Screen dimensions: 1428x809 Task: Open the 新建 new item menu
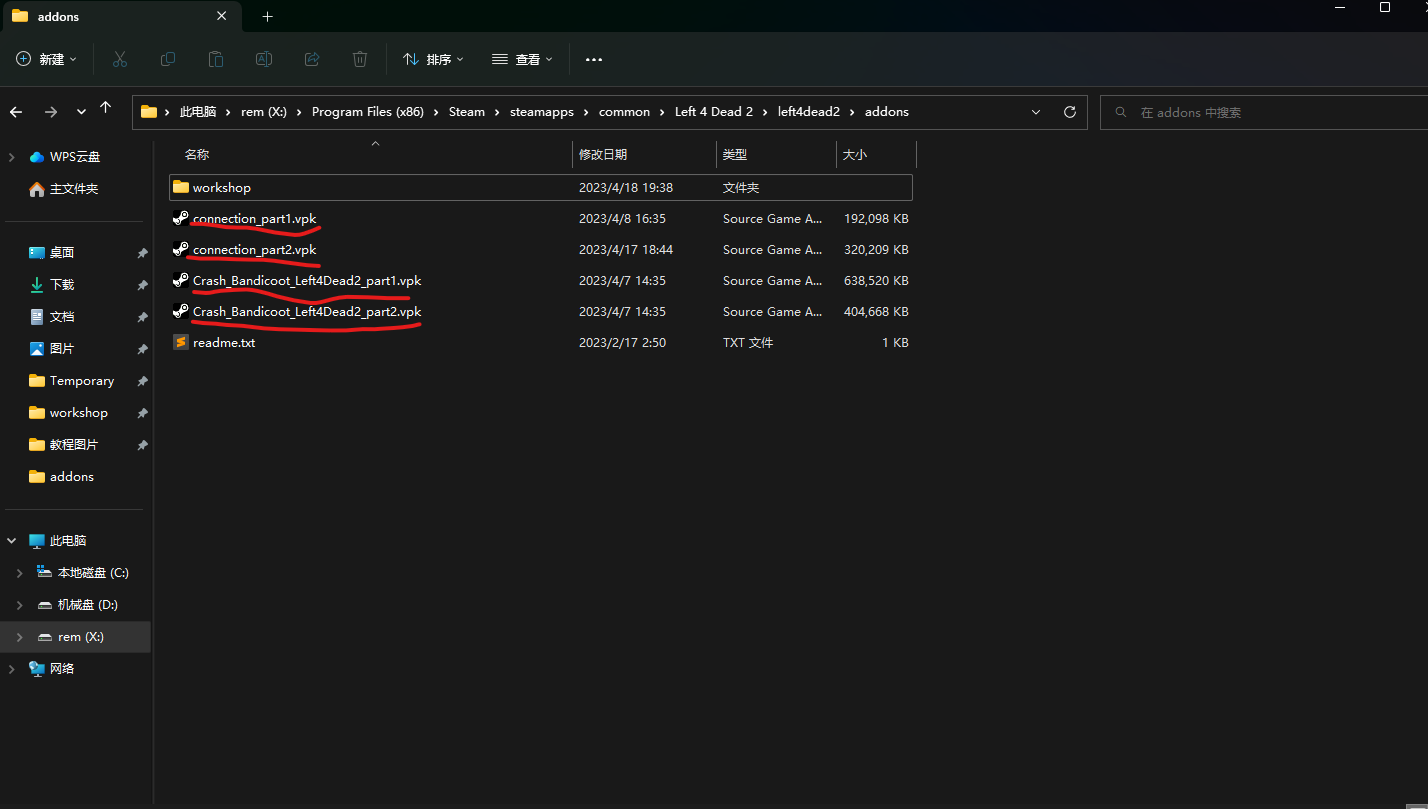pos(46,60)
